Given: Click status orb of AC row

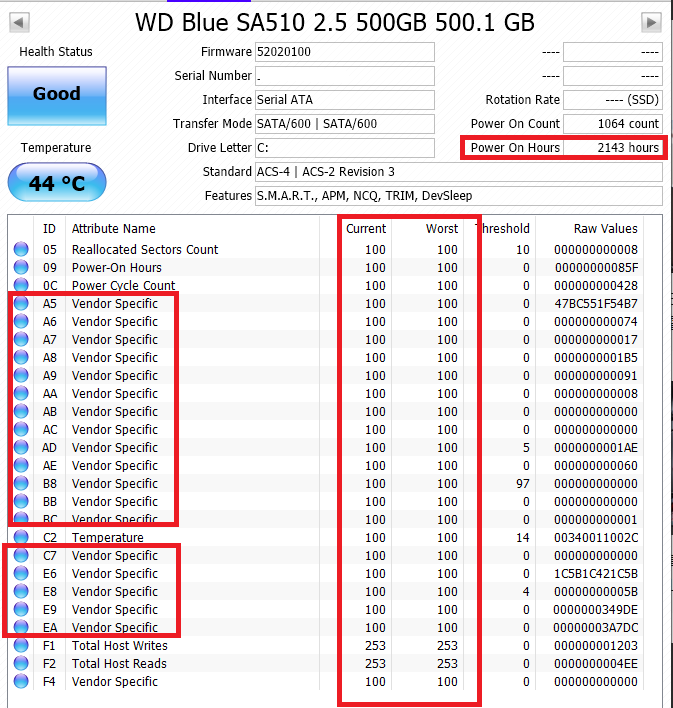Looking at the screenshot, I should coord(21,429).
